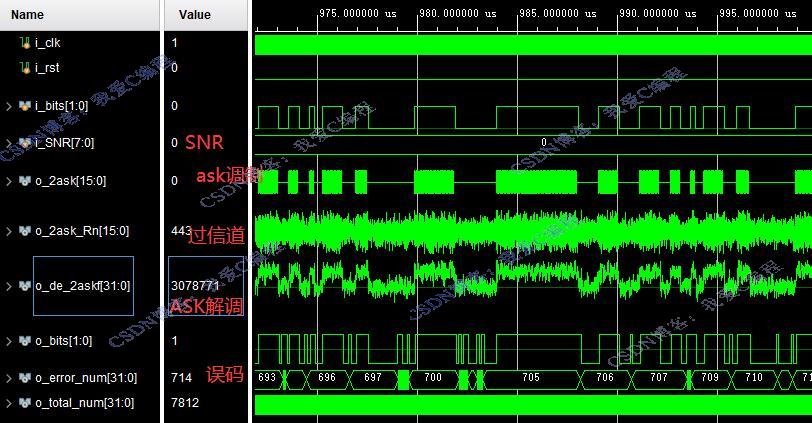Select the o_total_num[31:0] signal name
The image size is (812, 423).
84,403
